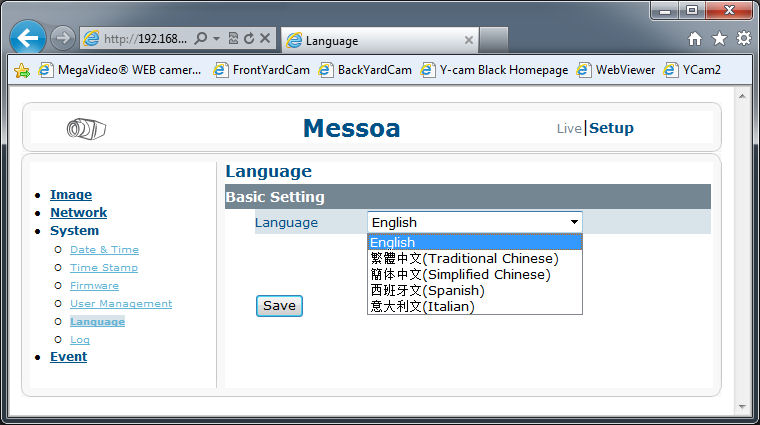Open the Setup page link
The image size is (760, 425).
[x=611, y=128]
